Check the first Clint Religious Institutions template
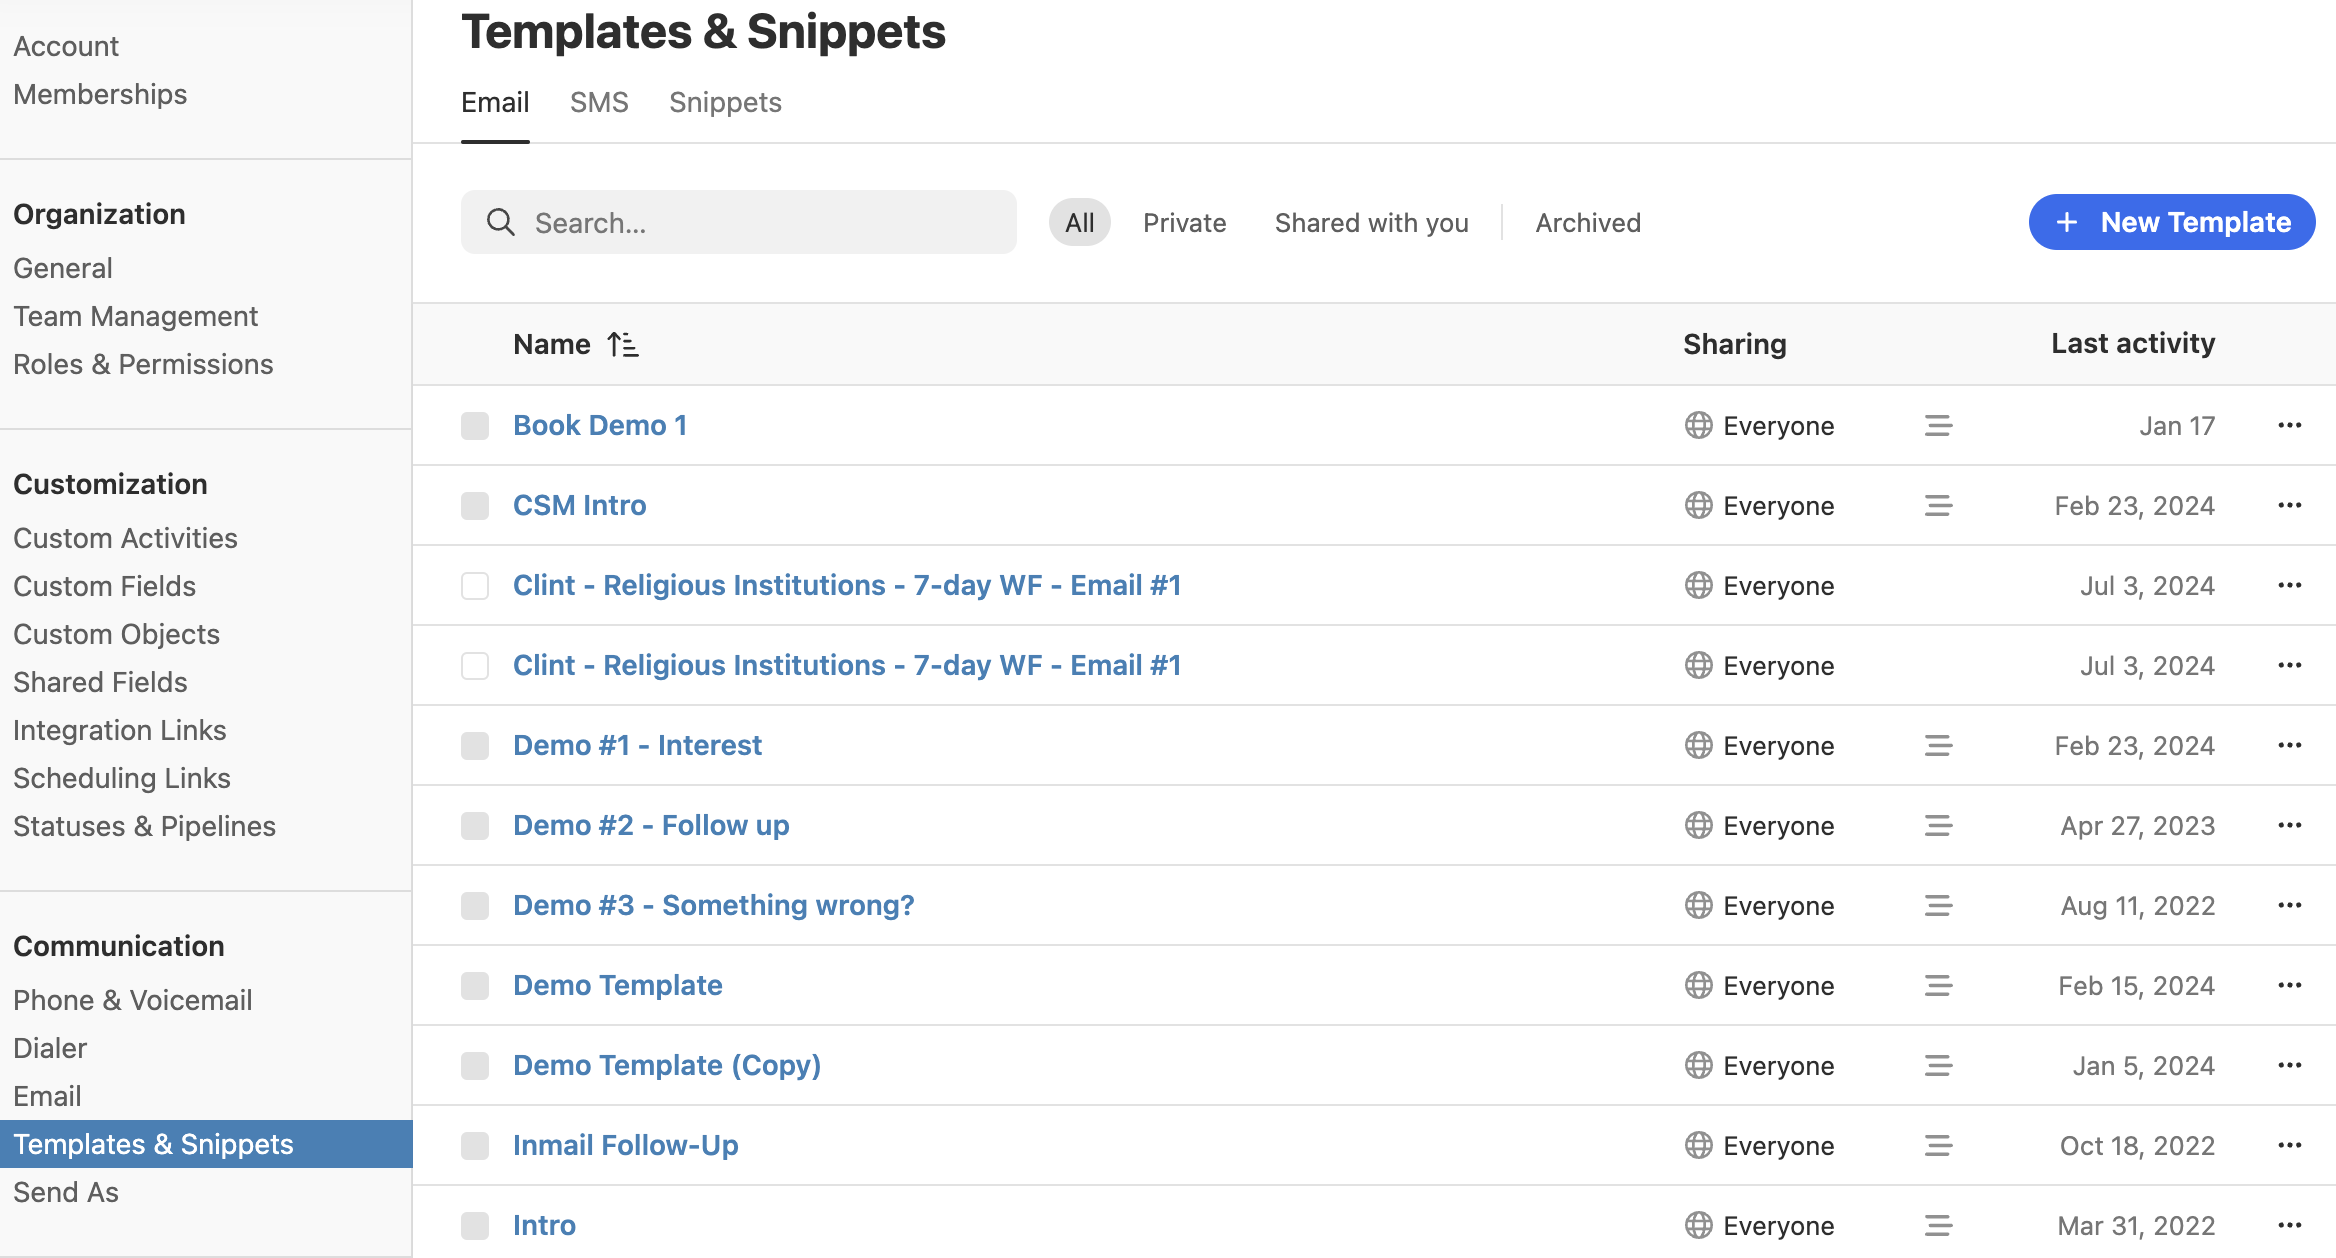The image size is (2336, 1258). click(x=475, y=585)
